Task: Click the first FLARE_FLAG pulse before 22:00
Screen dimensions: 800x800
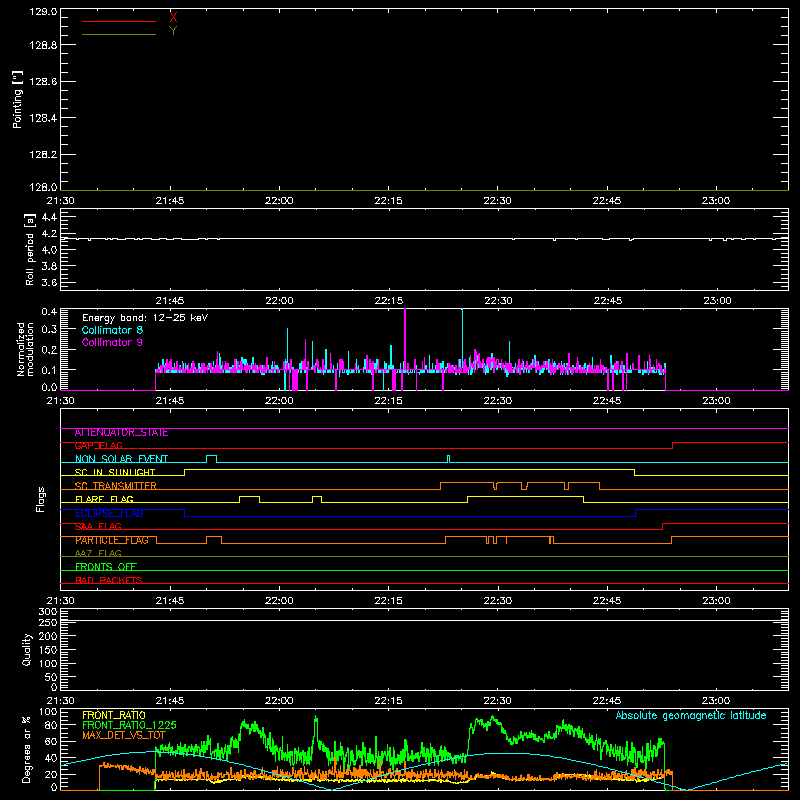Action: point(249,498)
